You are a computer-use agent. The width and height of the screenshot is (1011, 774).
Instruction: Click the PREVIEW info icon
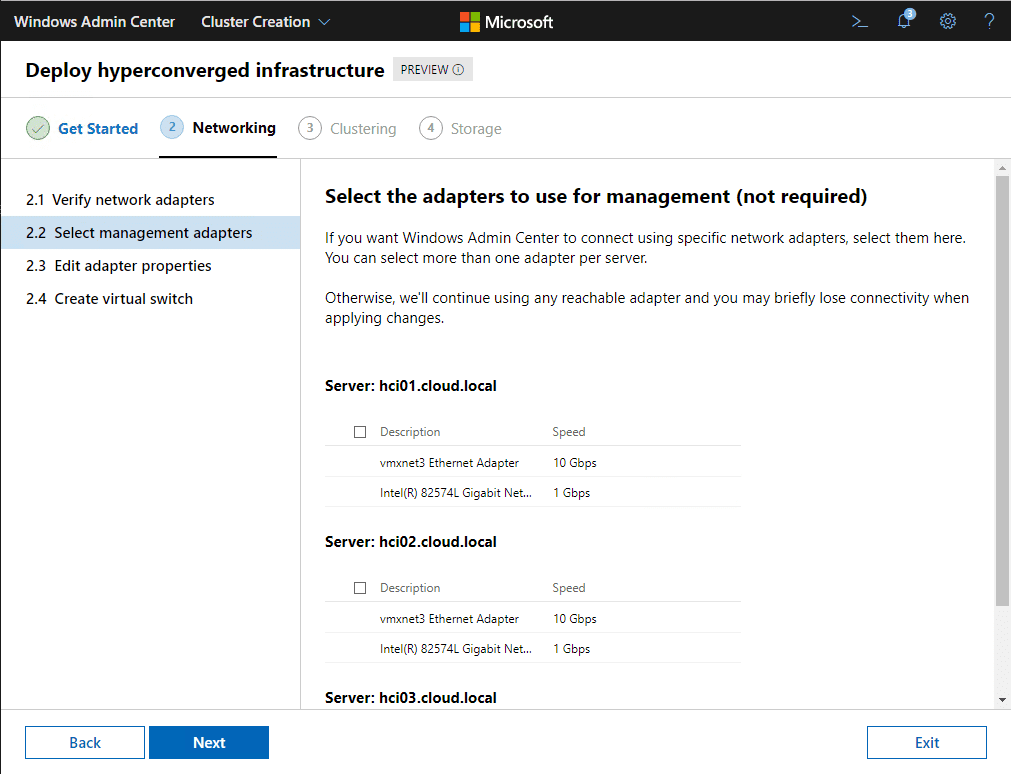[x=459, y=70]
